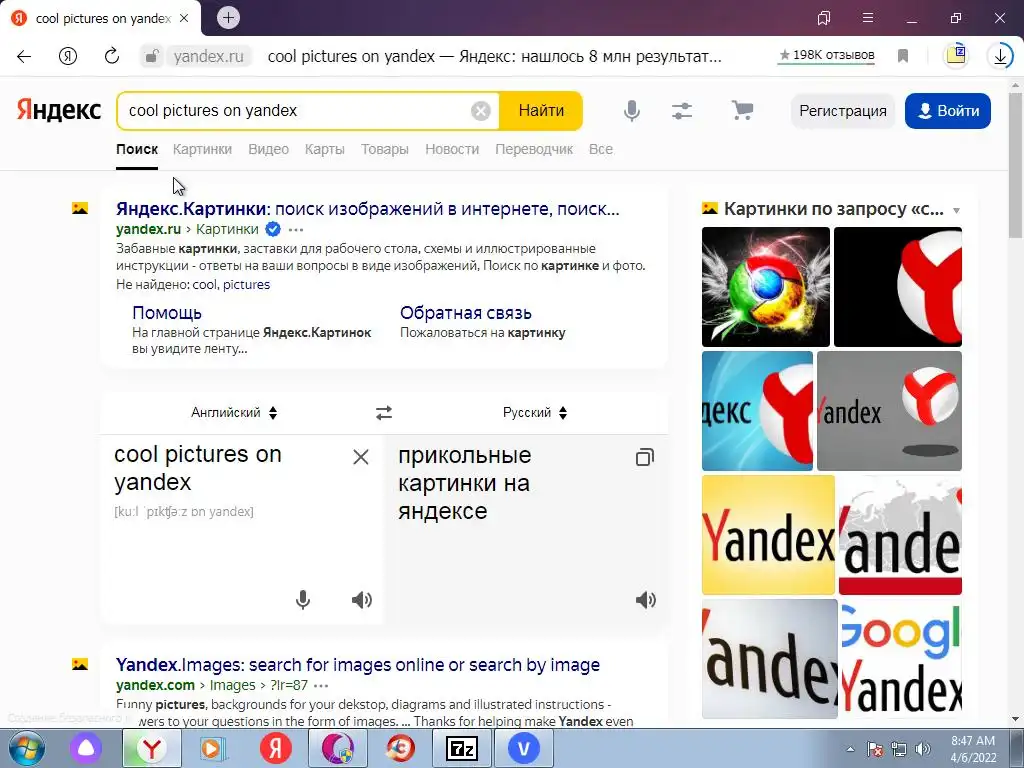Start voice search with microphone icon
This screenshot has width=1024, height=768.
point(632,111)
